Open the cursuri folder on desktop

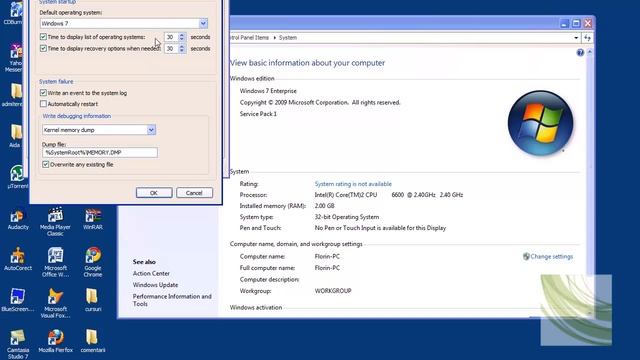[x=93, y=300]
